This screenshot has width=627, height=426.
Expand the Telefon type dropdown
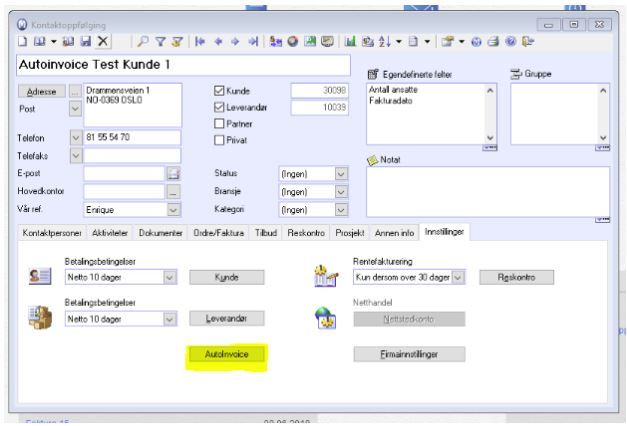[76, 138]
